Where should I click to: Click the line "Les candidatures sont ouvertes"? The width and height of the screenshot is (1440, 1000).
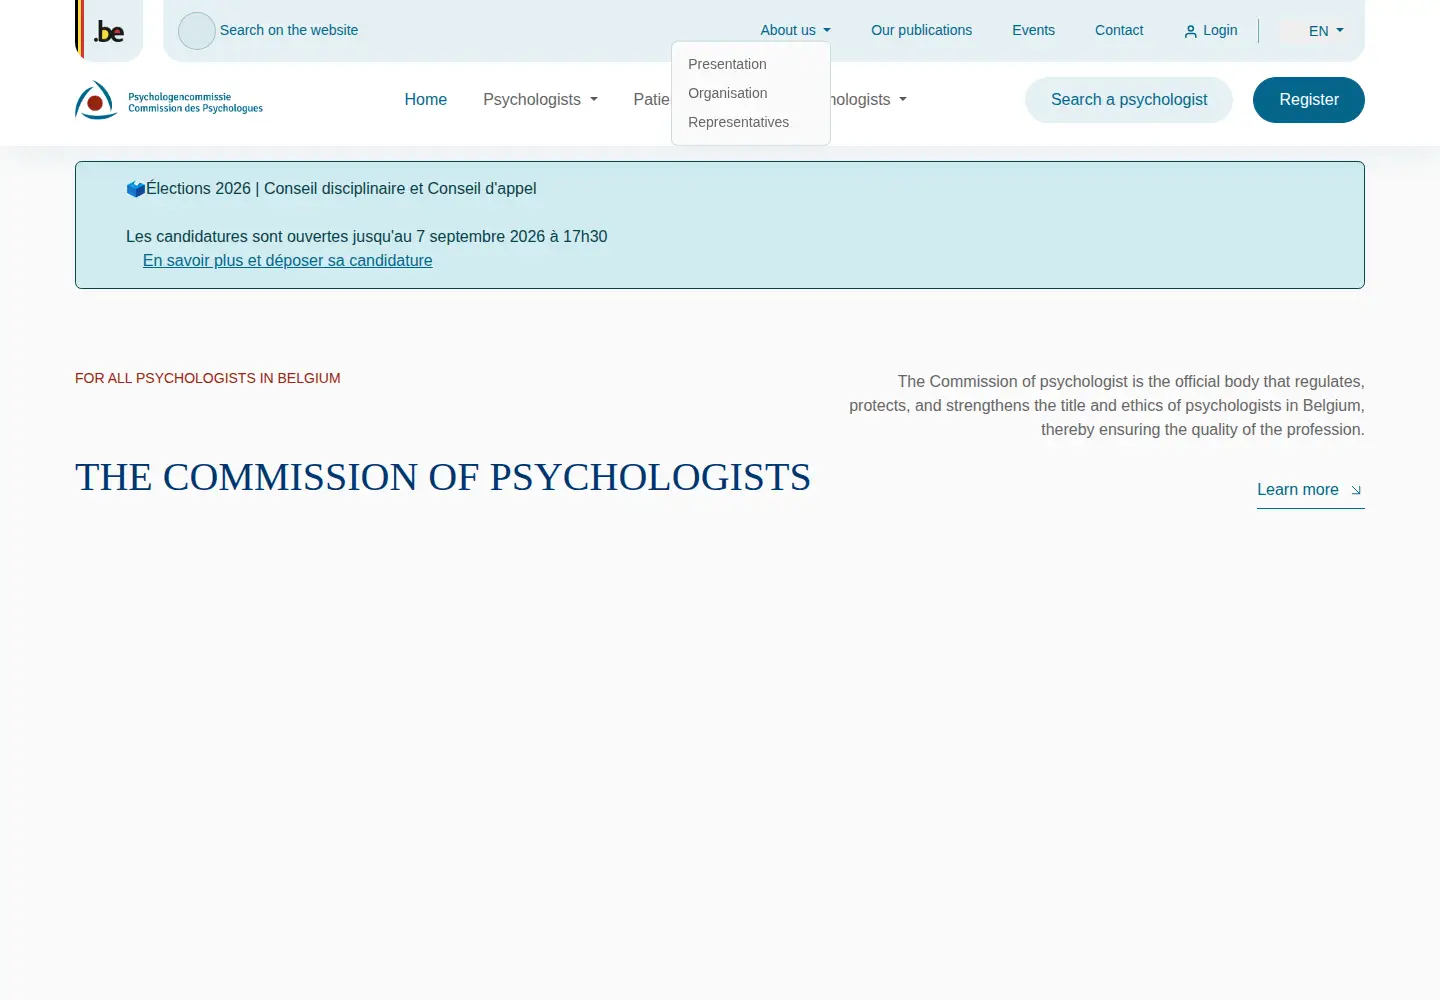click(367, 237)
